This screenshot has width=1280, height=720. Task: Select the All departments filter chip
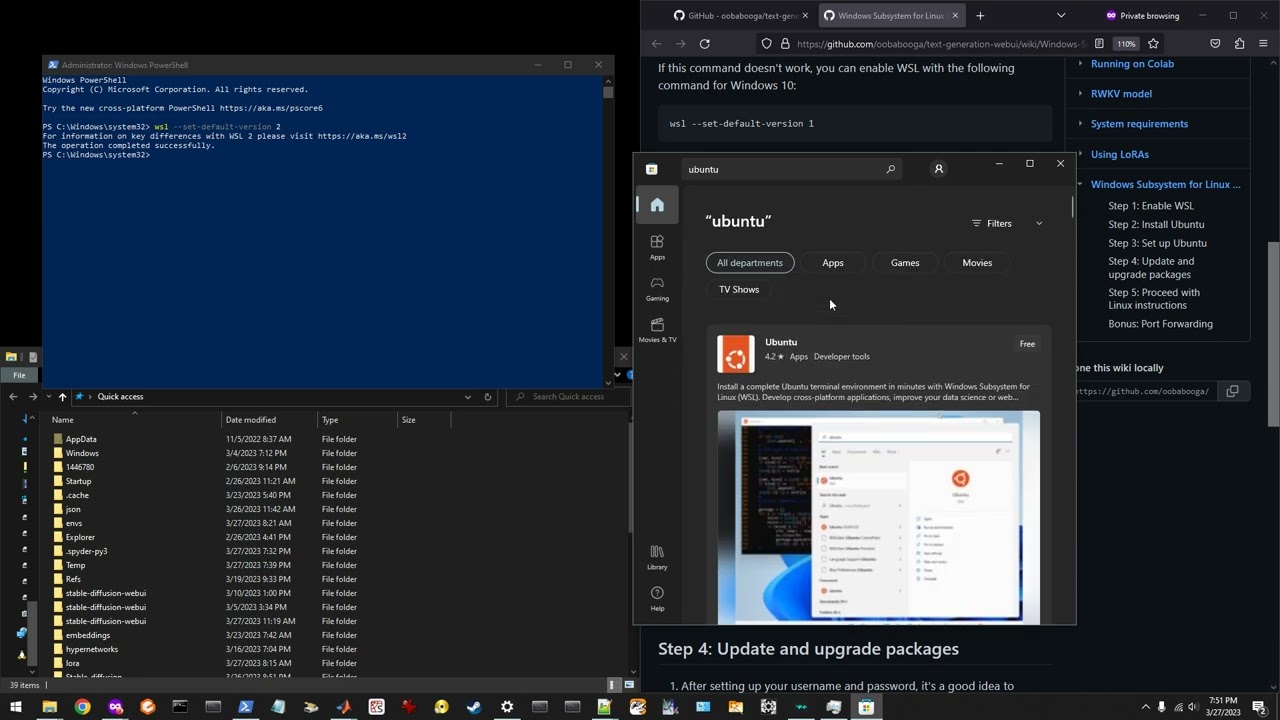point(750,263)
